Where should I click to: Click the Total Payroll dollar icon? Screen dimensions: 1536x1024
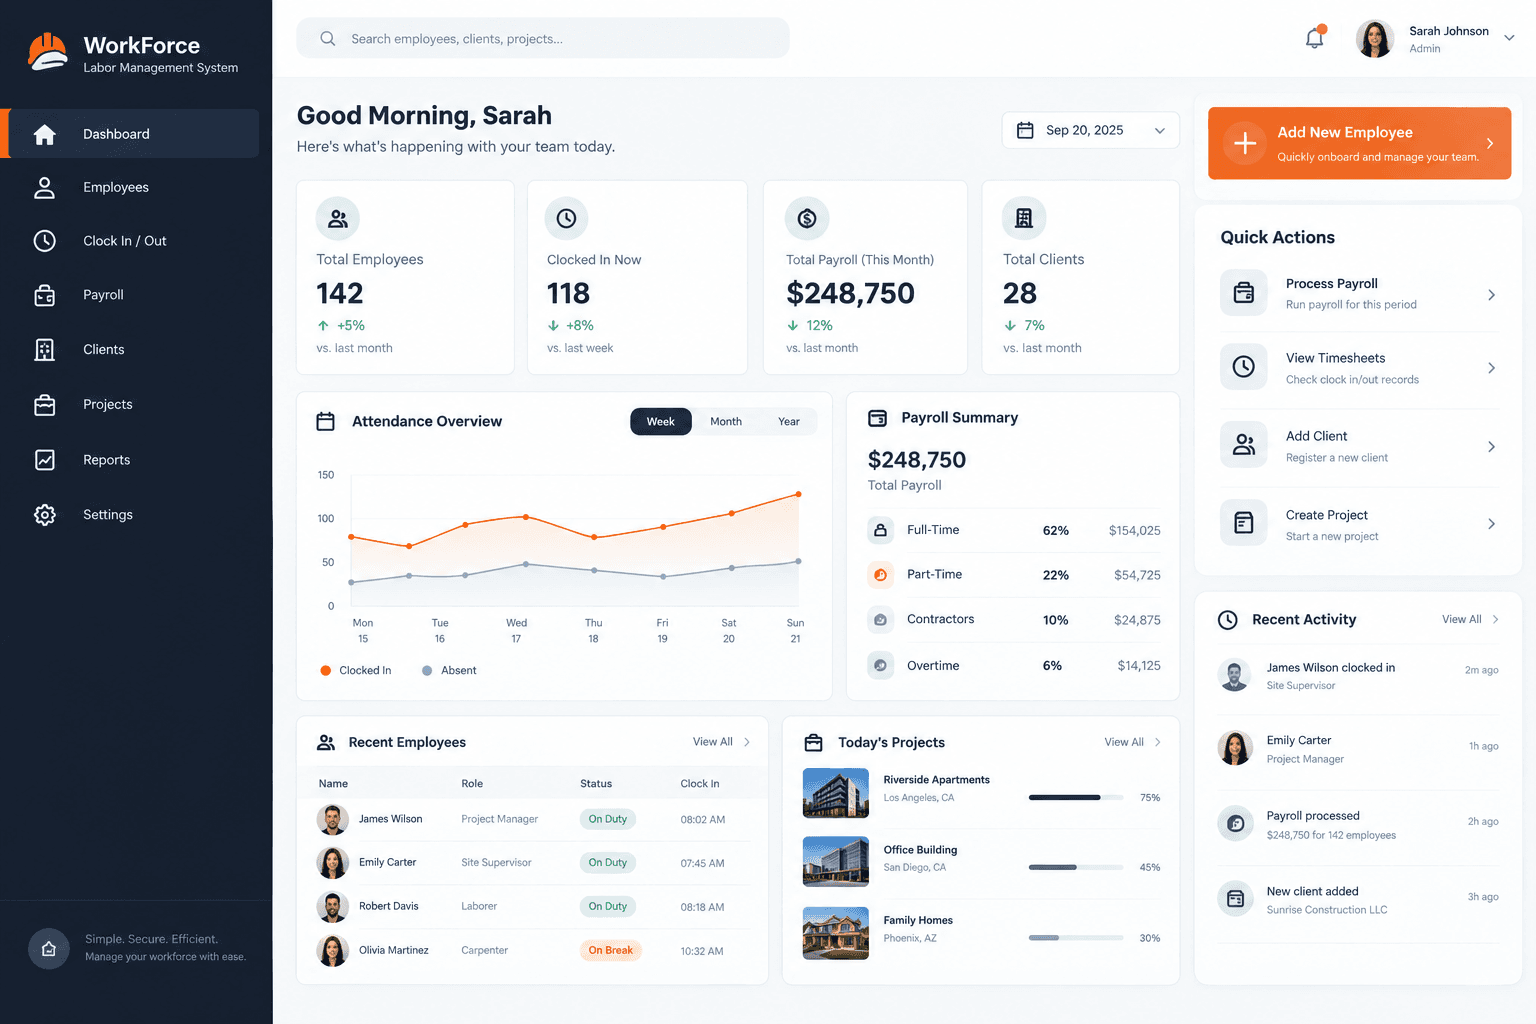pyautogui.click(x=807, y=218)
